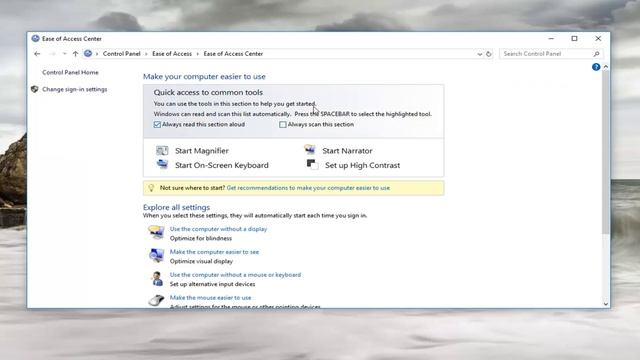Click the Start Narrator icon
The width and height of the screenshot is (640, 360).
310,149
